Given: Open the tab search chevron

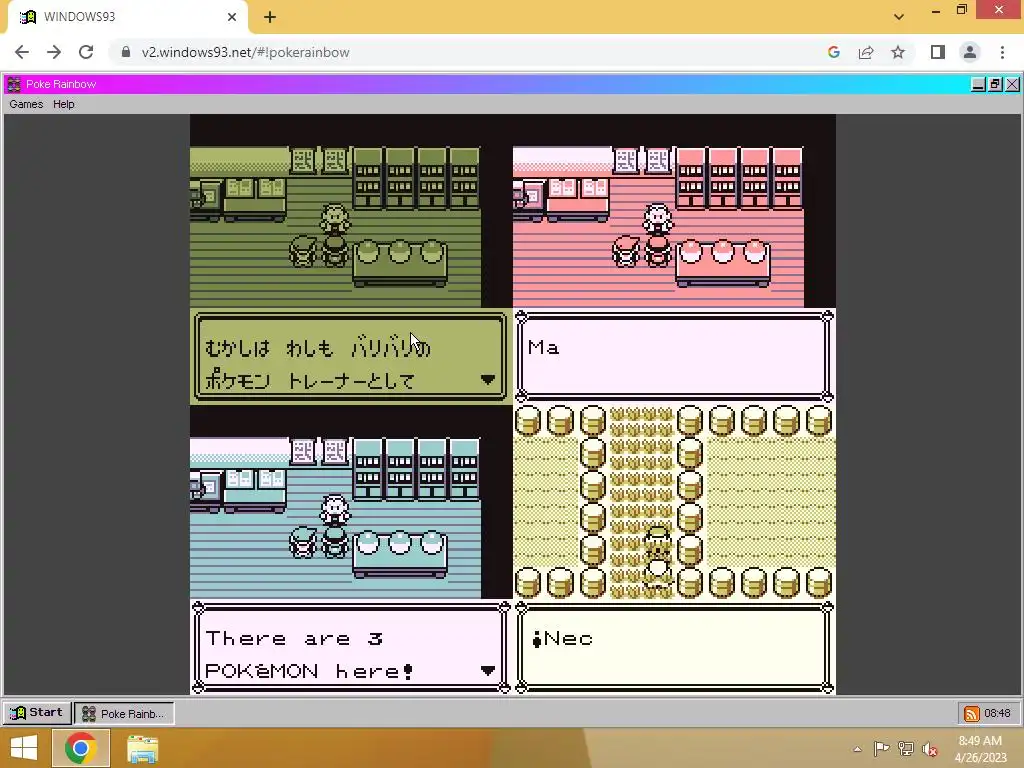Looking at the screenshot, I should [x=899, y=17].
